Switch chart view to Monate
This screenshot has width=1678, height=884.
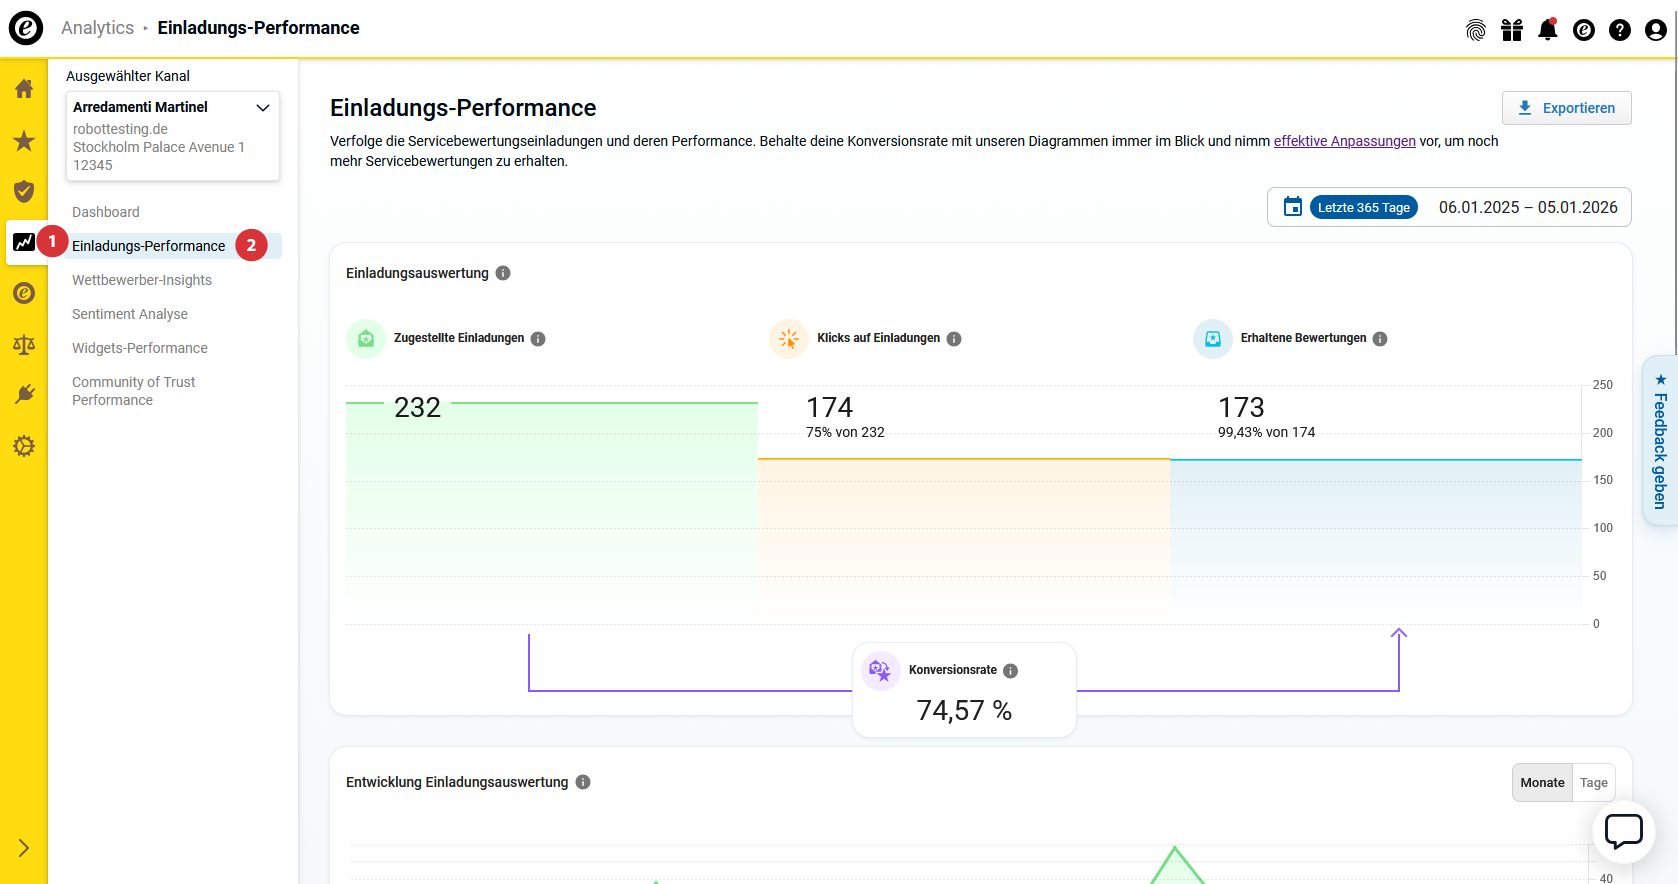(1542, 783)
